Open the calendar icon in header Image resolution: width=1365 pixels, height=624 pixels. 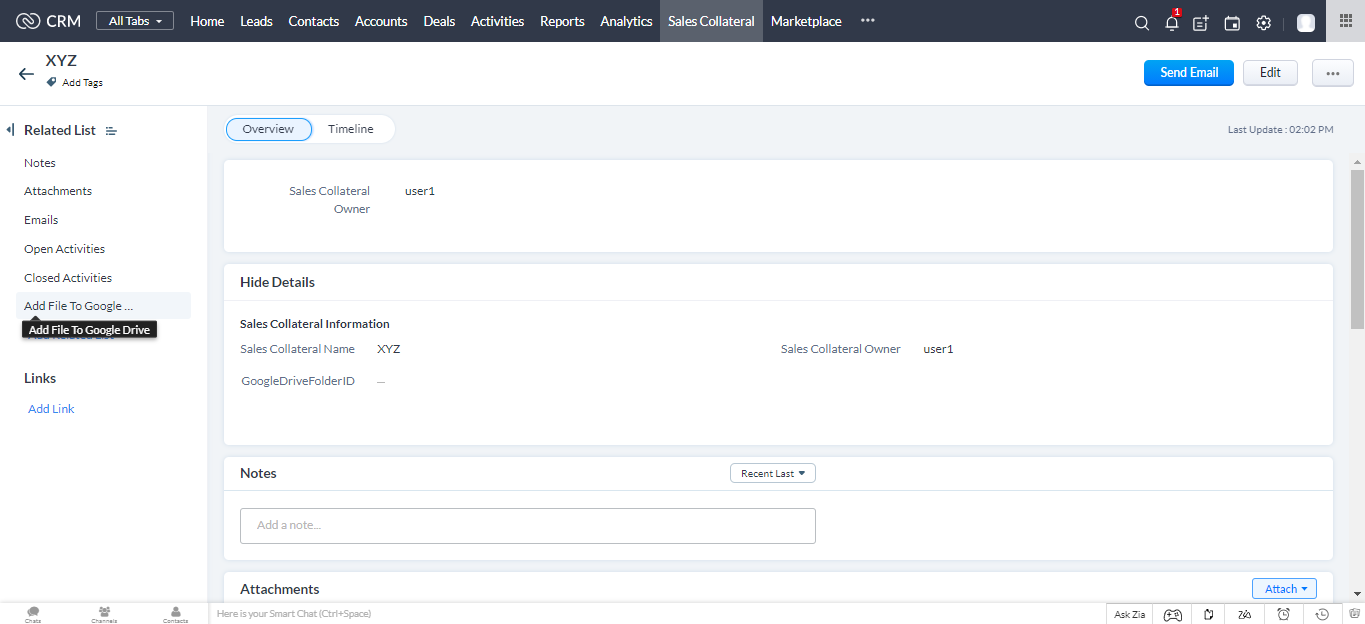(1232, 23)
